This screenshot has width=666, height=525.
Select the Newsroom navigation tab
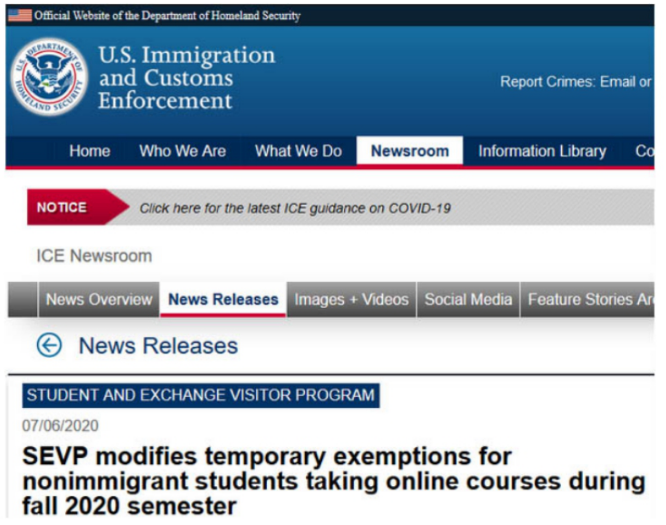coord(410,151)
